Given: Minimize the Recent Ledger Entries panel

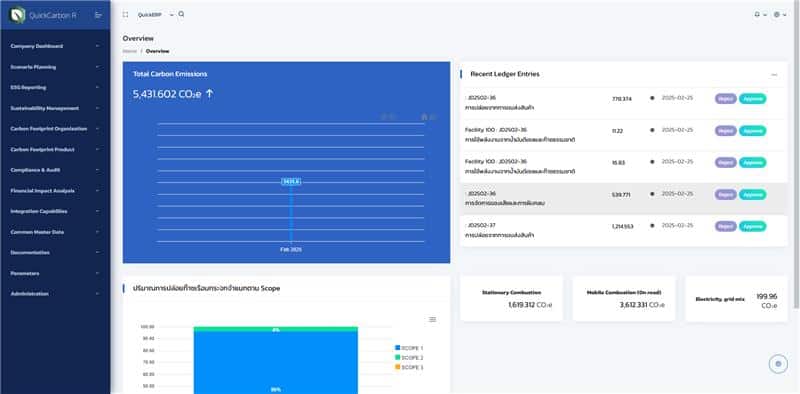Looking at the screenshot, I should pyautogui.click(x=774, y=75).
